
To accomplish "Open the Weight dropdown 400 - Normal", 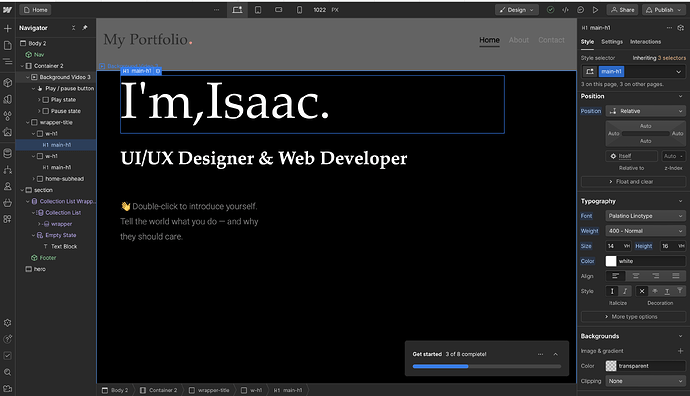I will click(x=646, y=231).
